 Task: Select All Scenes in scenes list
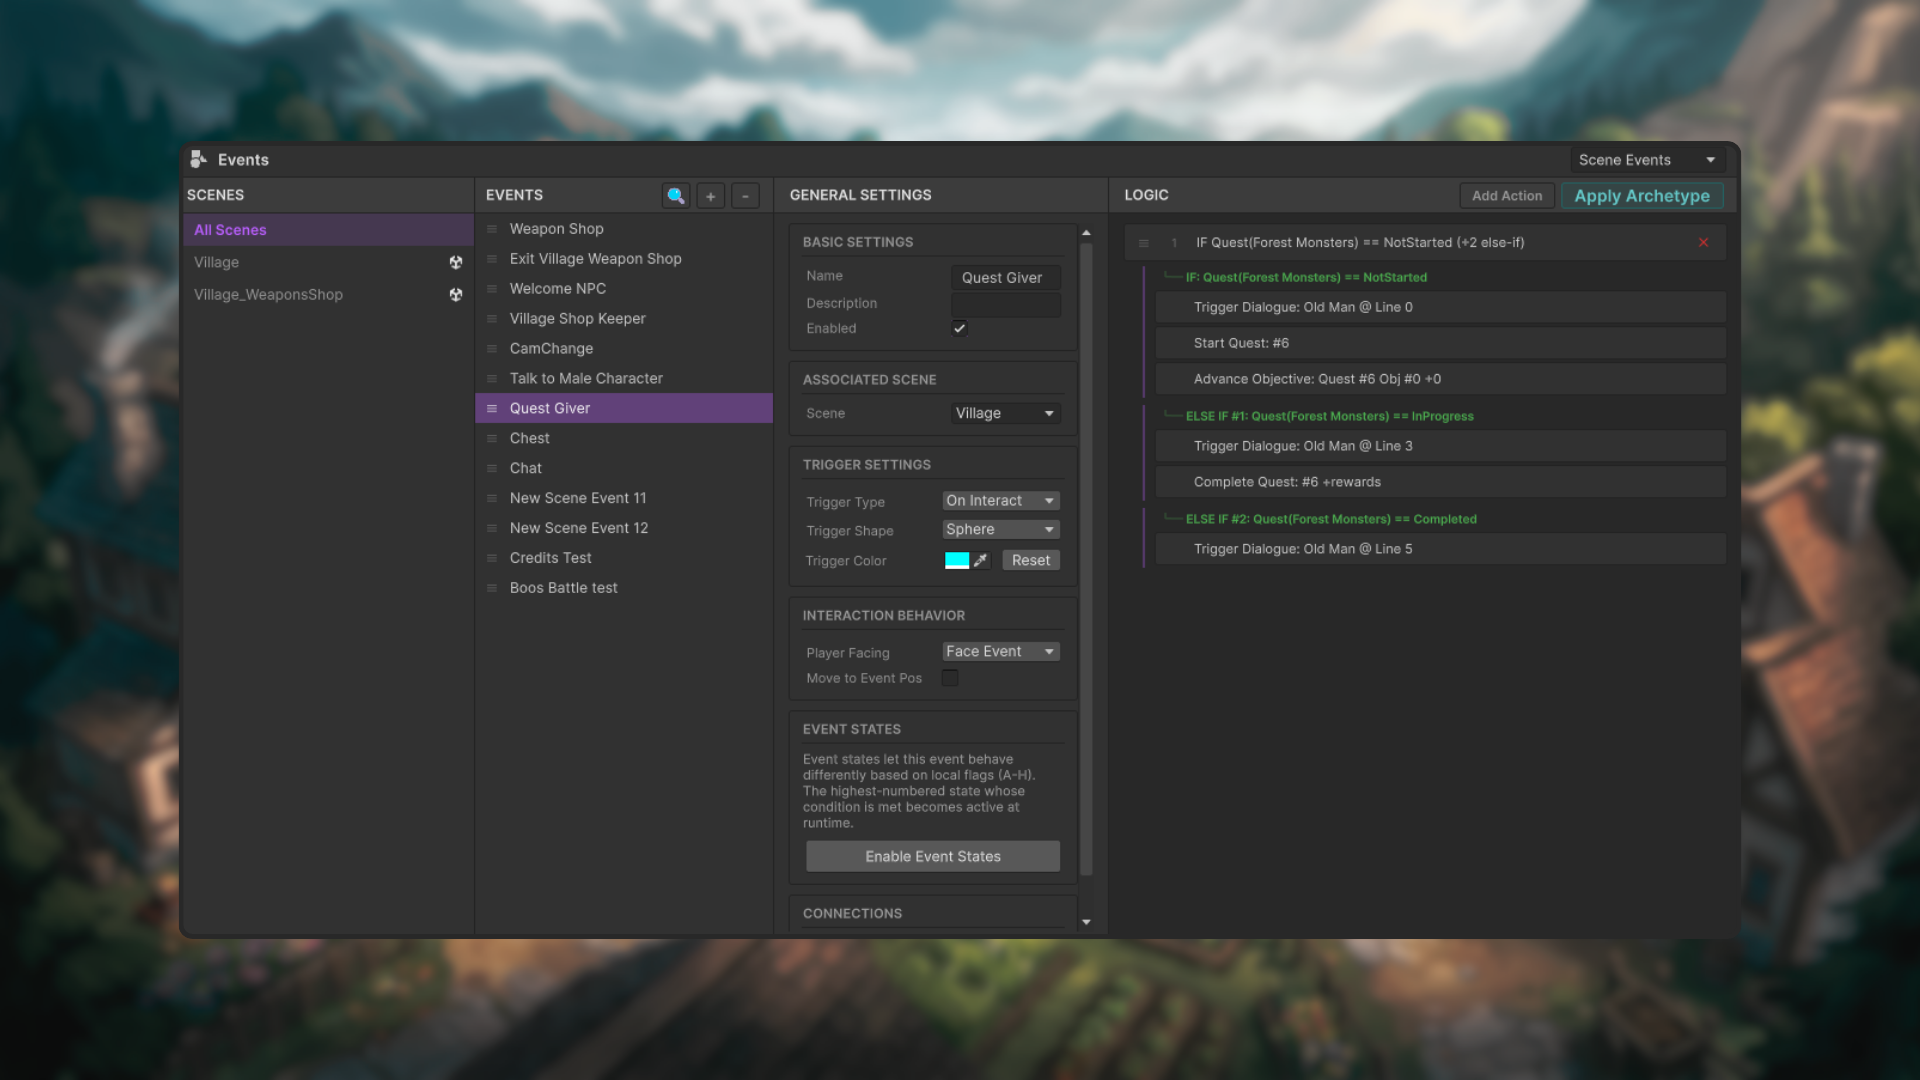tap(328, 230)
